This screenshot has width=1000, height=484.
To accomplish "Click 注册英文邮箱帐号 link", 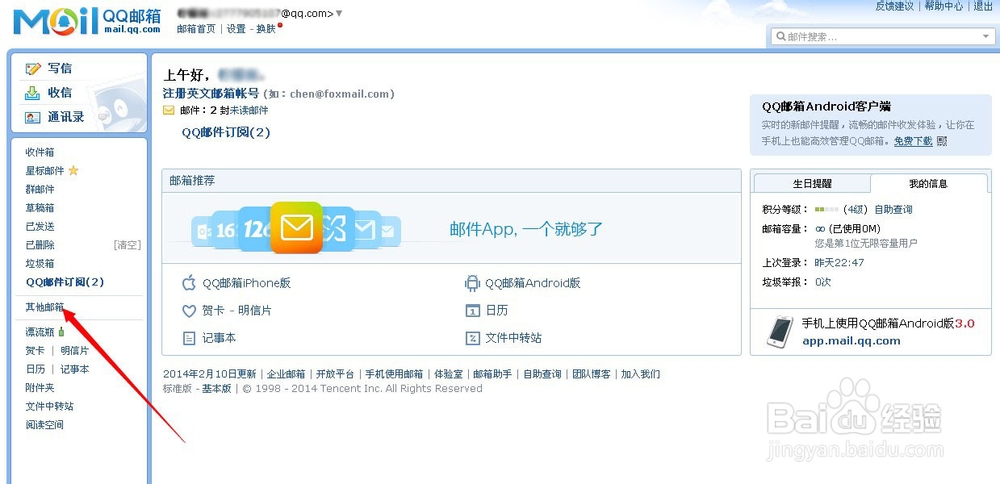I will click(211, 93).
